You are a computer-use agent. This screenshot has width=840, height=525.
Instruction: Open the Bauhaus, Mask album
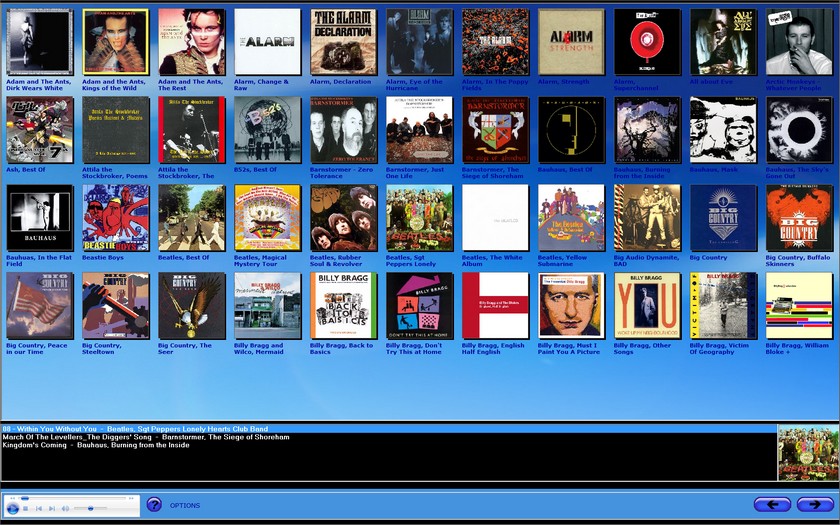723,130
